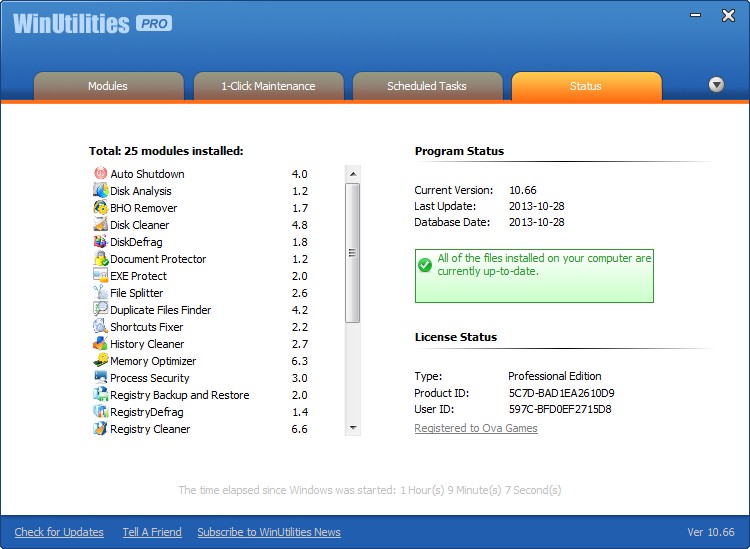This screenshot has height=549, width=750.
Task: Switch to the Modules tab
Action: coord(108,87)
